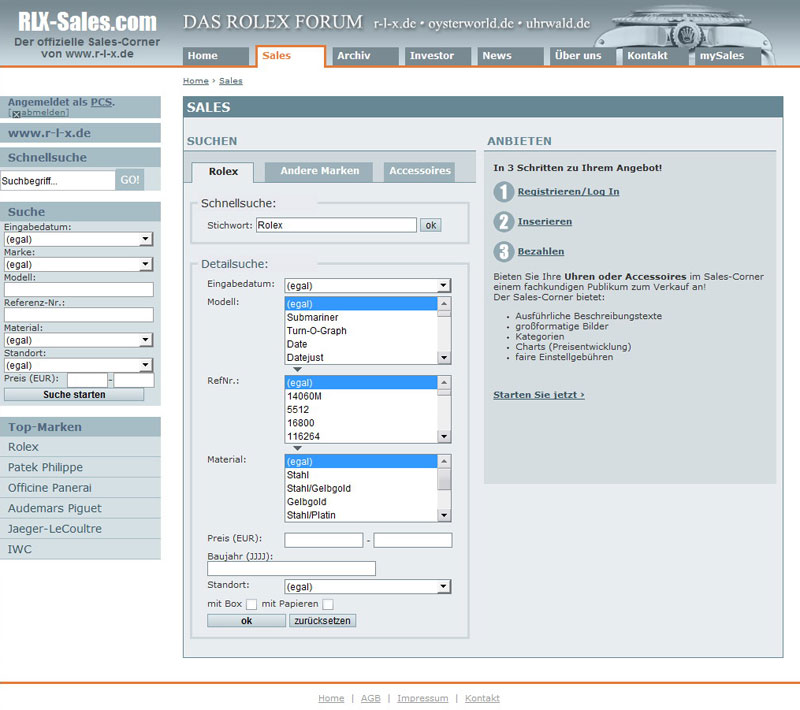Select Submariner in Modell list
Screen dimensions: 800x710
361,317
